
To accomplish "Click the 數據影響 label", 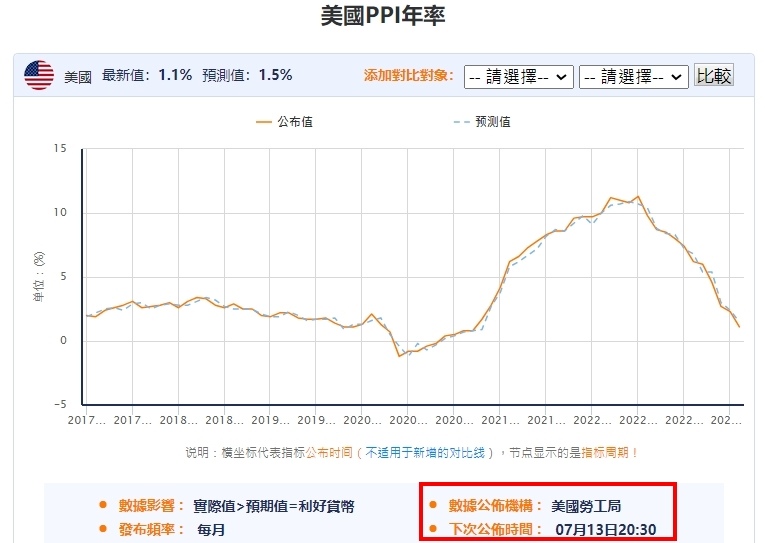I will 151,506.
